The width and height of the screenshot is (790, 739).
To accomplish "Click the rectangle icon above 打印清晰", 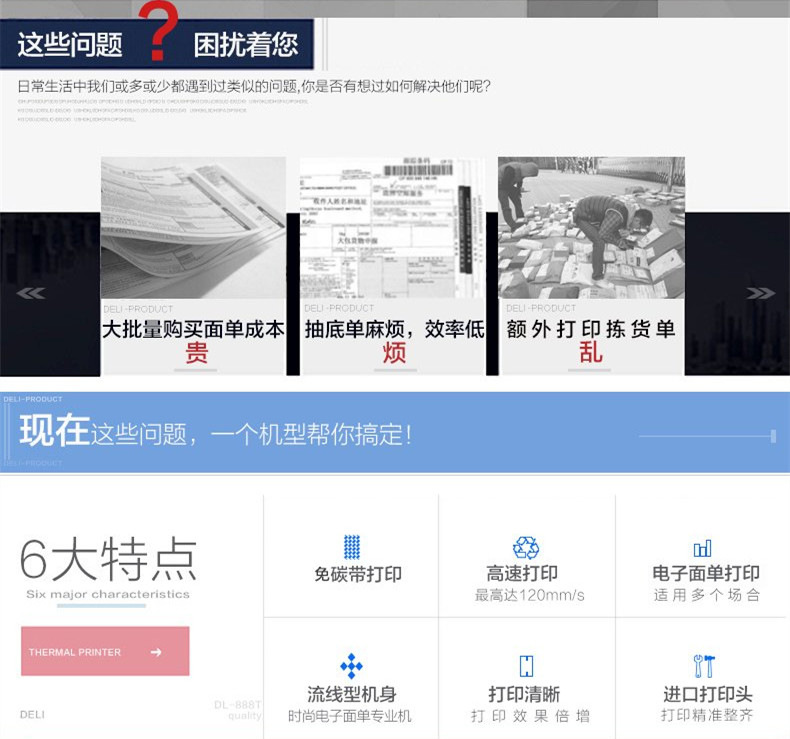I will [x=526, y=666].
